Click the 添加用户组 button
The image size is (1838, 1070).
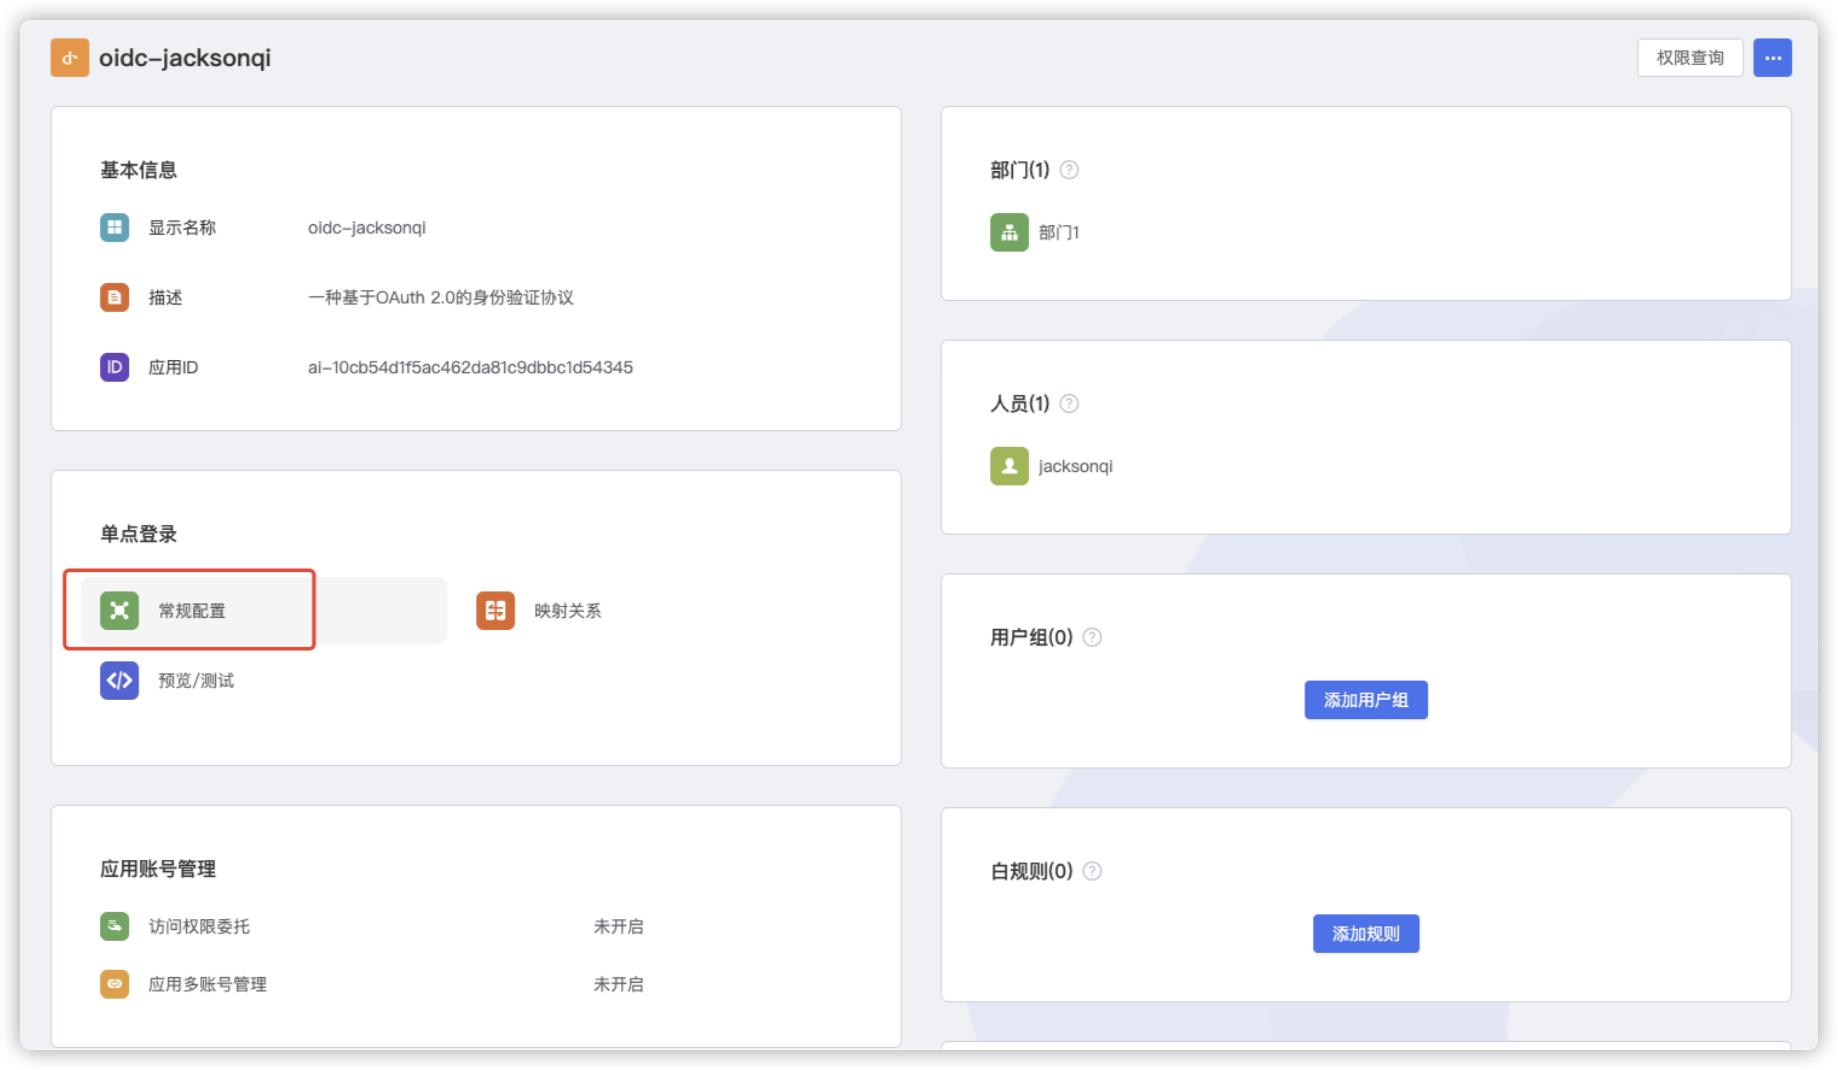click(x=1366, y=700)
